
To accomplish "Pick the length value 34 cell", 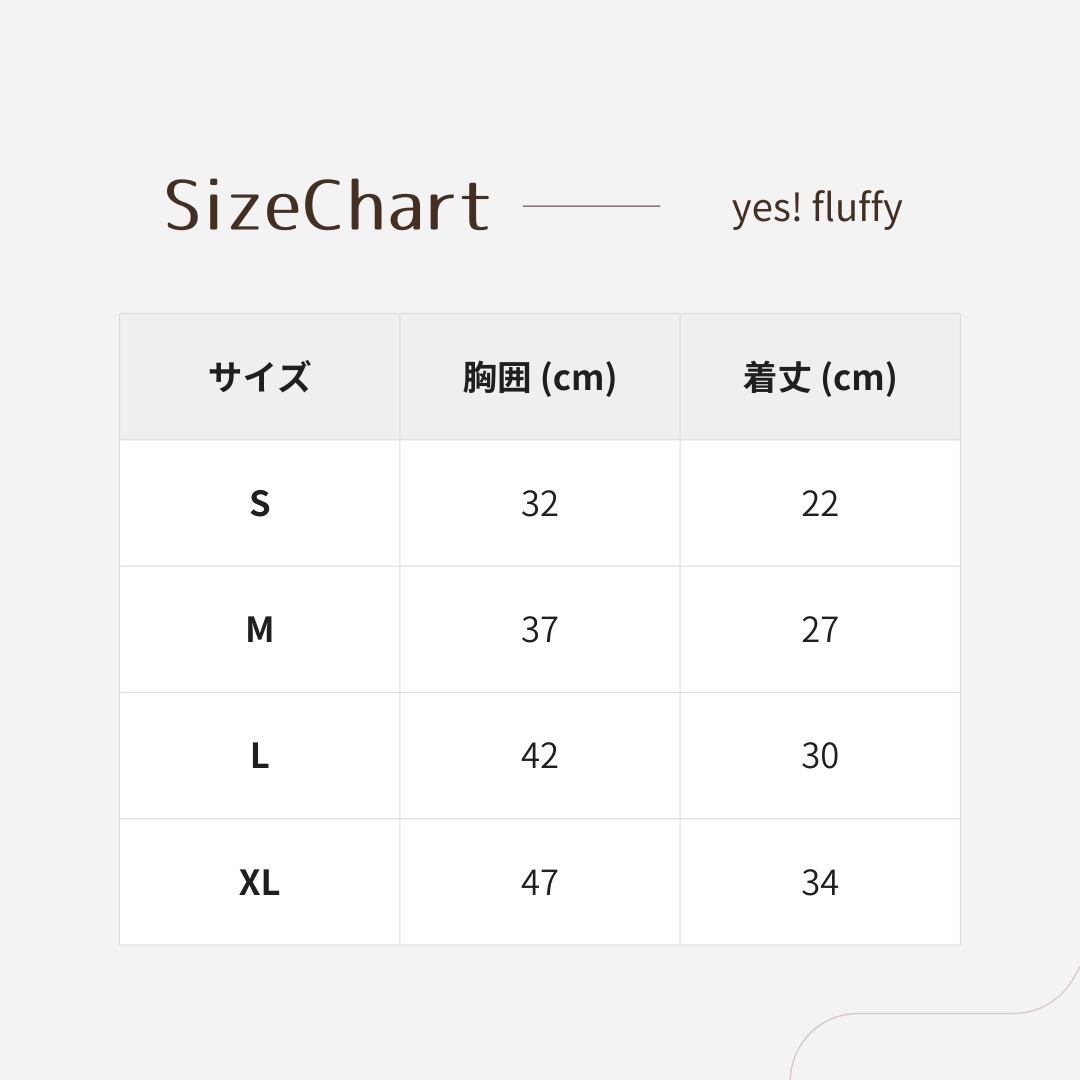I will coord(819,882).
